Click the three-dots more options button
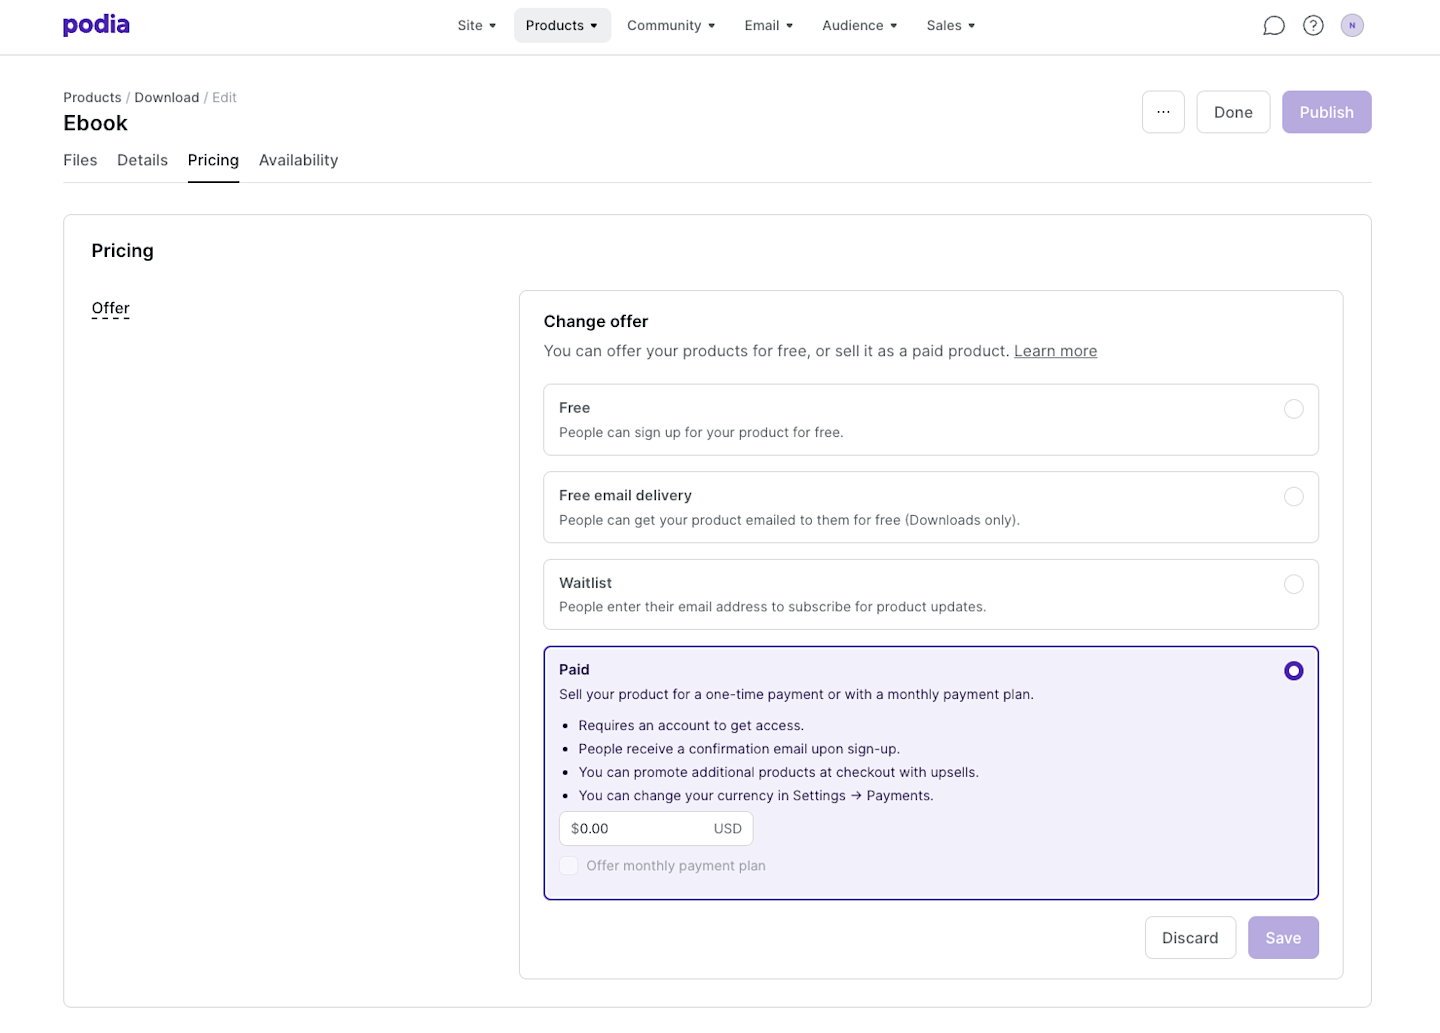 point(1163,112)
